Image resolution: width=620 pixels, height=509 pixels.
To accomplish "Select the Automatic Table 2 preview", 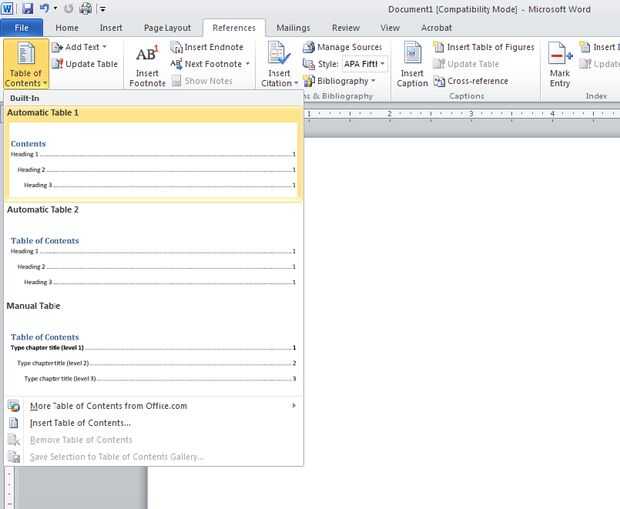I will tap(153, 250).
